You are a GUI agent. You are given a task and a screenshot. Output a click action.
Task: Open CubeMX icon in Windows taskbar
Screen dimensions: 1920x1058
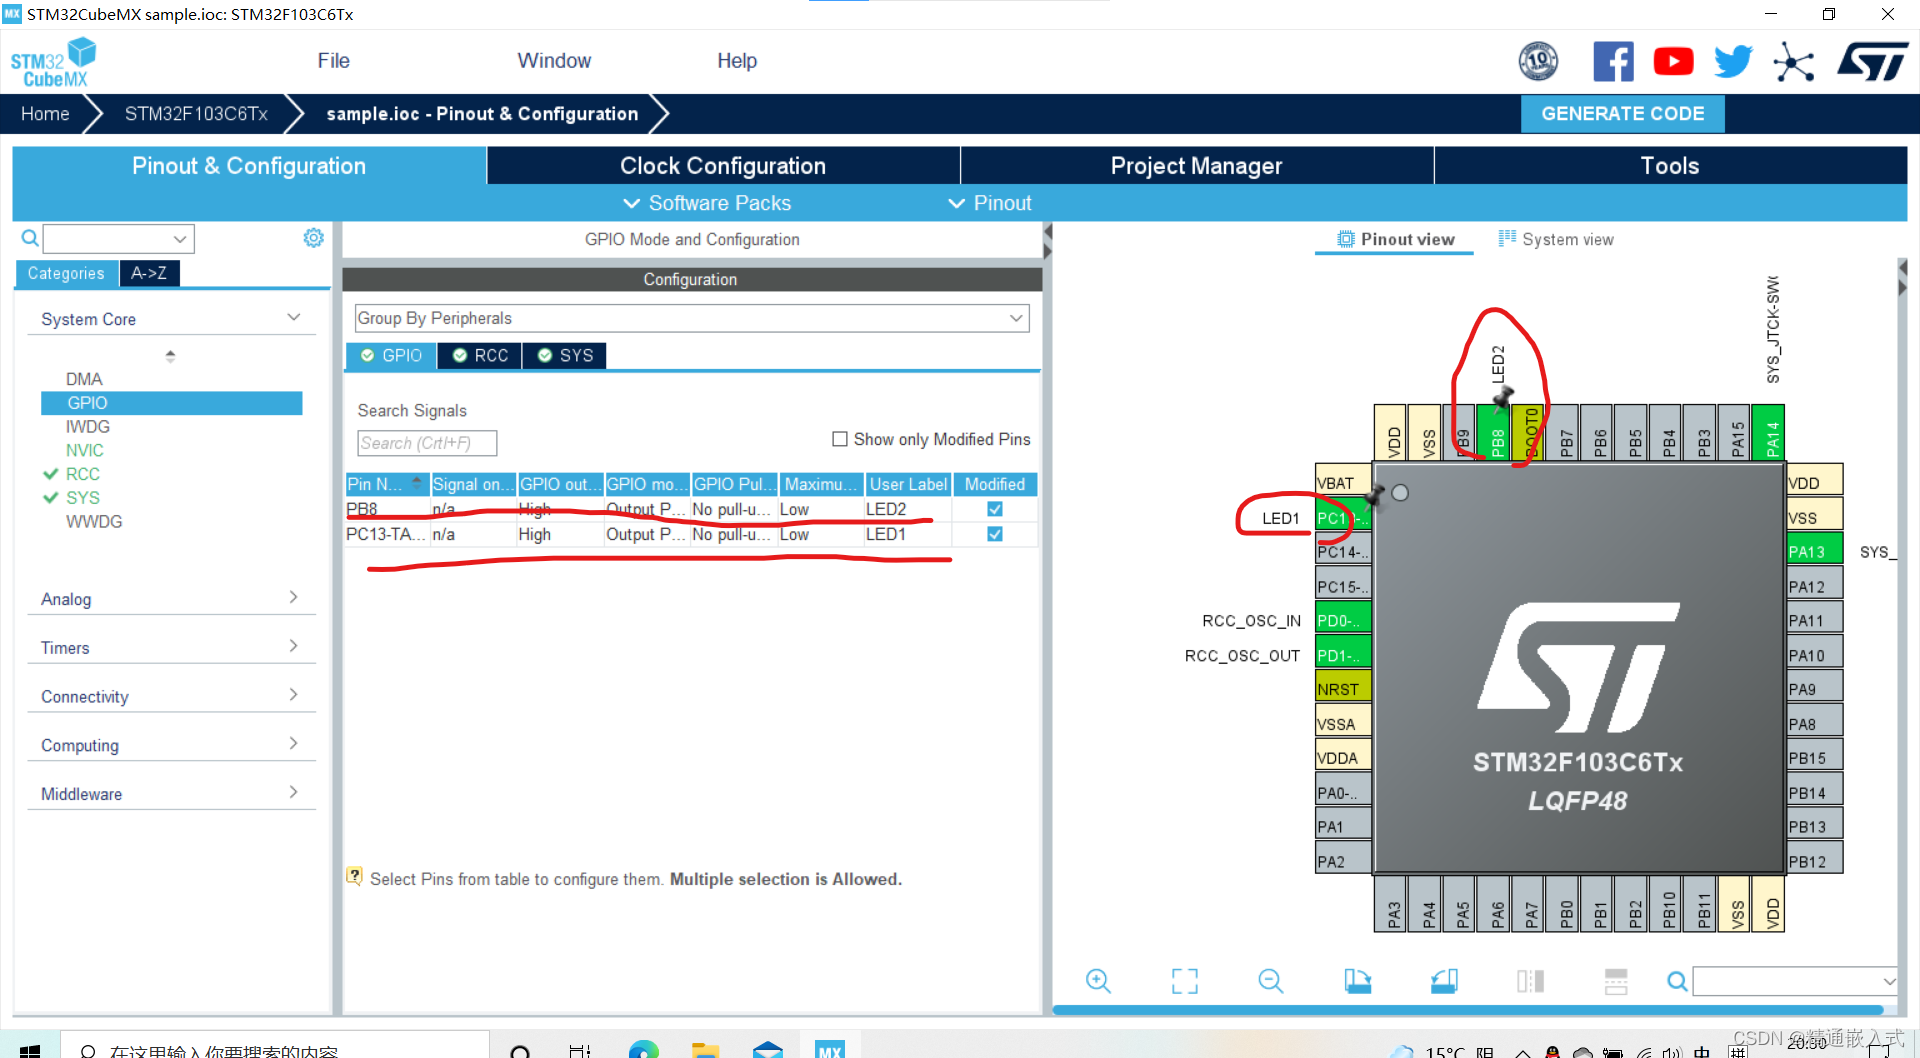pyautogui.click(x=830, y=1049)
